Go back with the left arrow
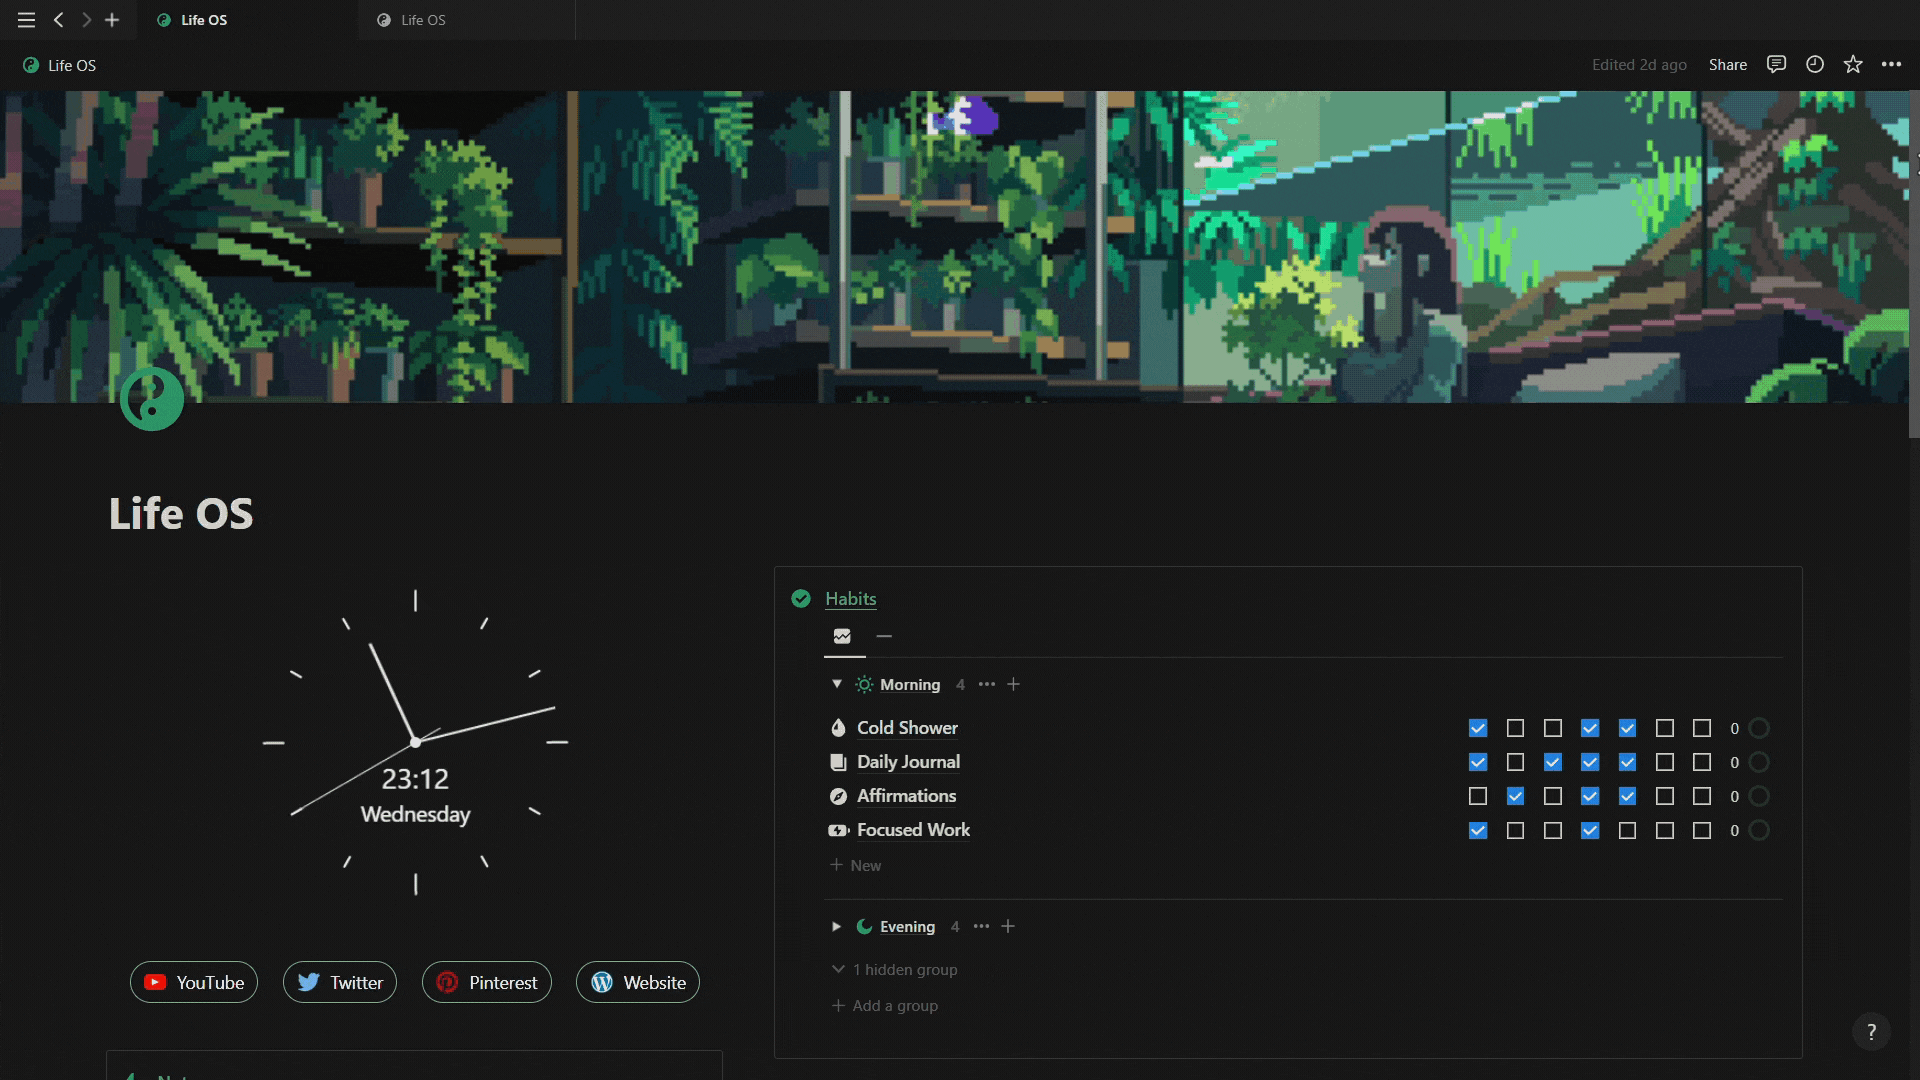This screenshot has width=1920, height=1080. [59, 20]
